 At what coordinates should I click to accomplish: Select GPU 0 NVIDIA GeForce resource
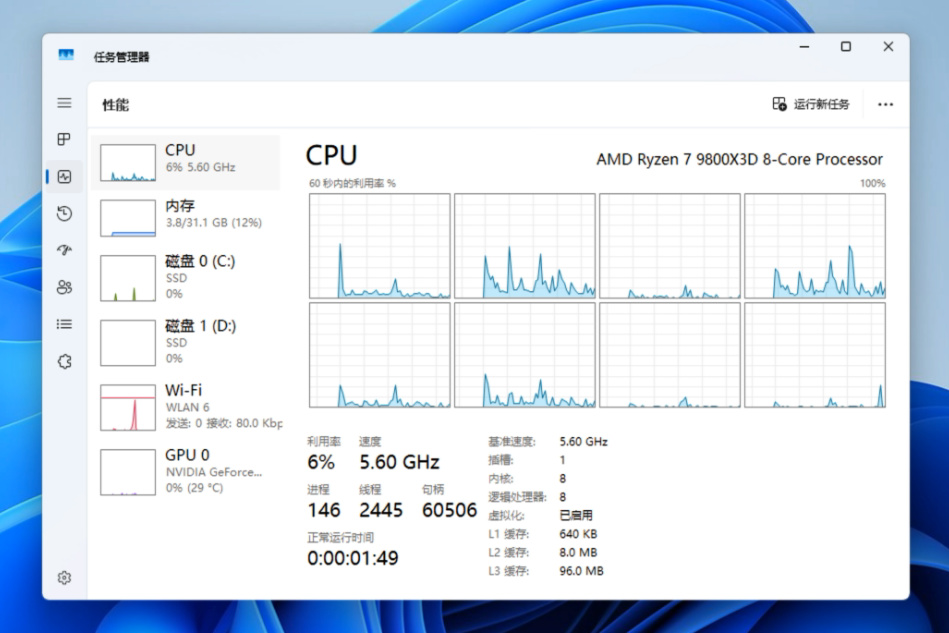(185, 472)
